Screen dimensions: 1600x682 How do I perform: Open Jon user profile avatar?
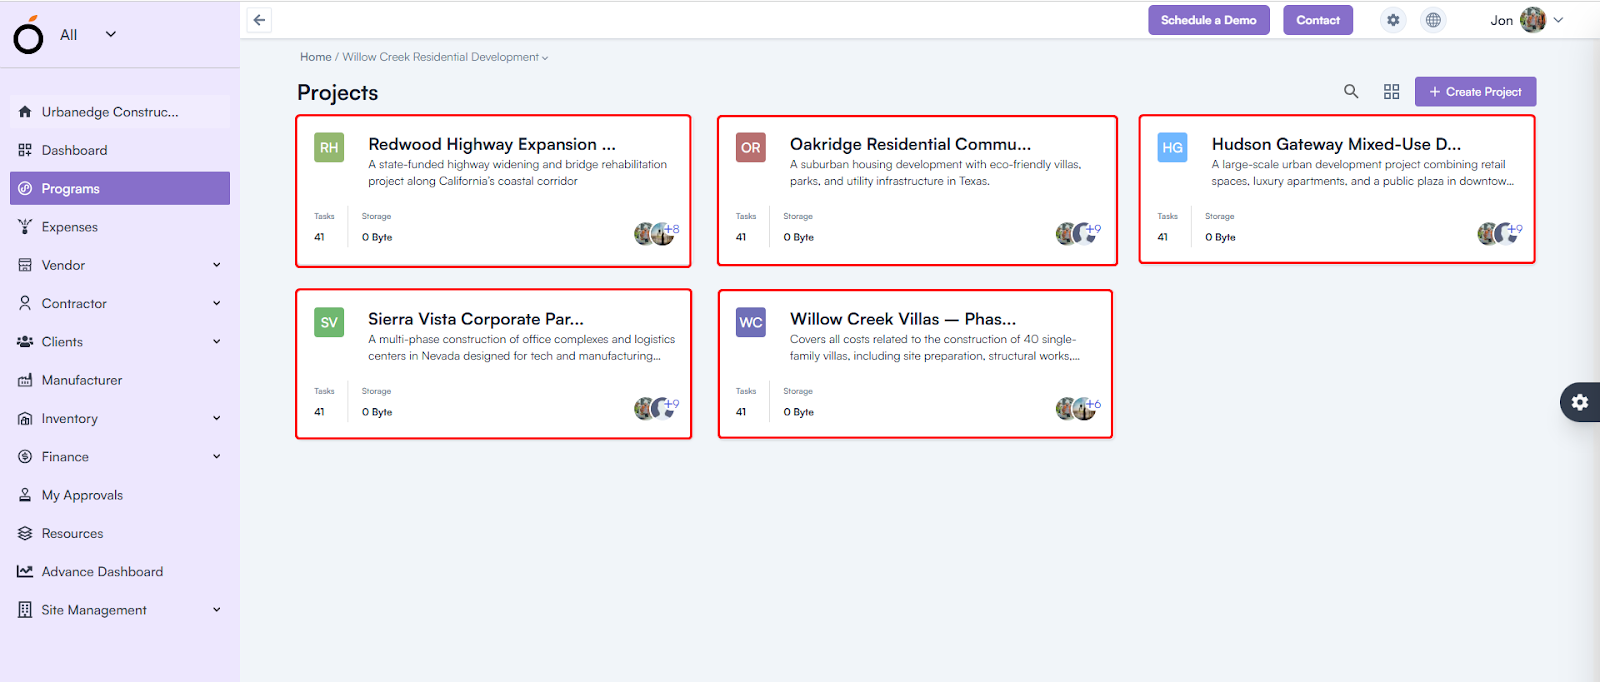[1533, 20]
